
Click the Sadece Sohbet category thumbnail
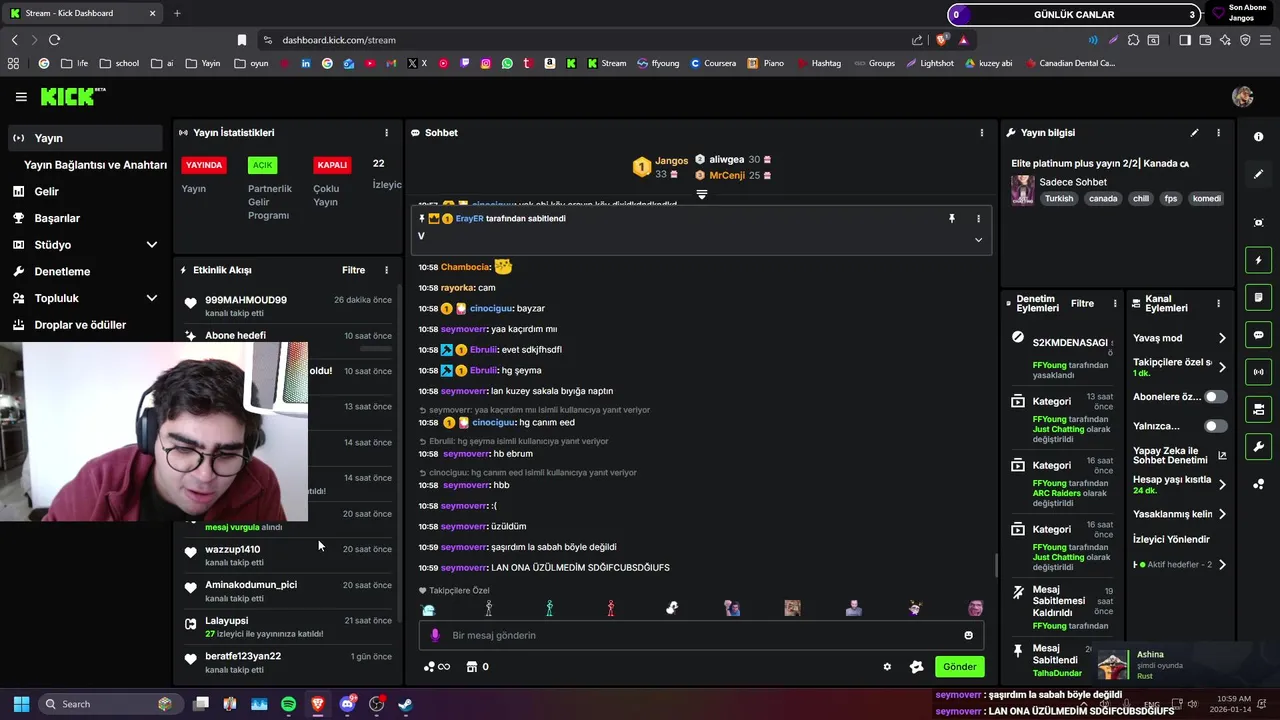point(1022,190)
